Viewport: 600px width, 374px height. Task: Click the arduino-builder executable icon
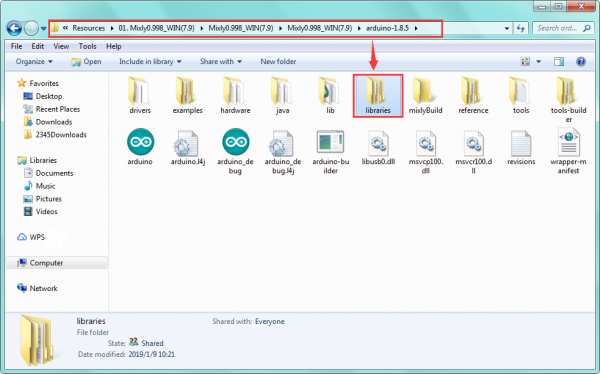coord(330,142)
